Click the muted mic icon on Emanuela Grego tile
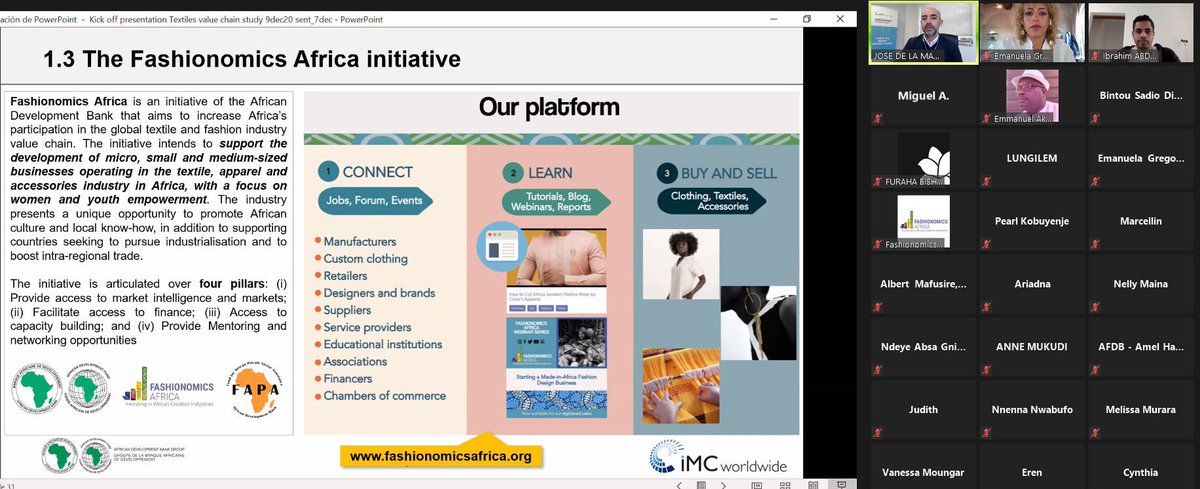This screenshot has width=1200, height=489. click(x=1094, y=183)
